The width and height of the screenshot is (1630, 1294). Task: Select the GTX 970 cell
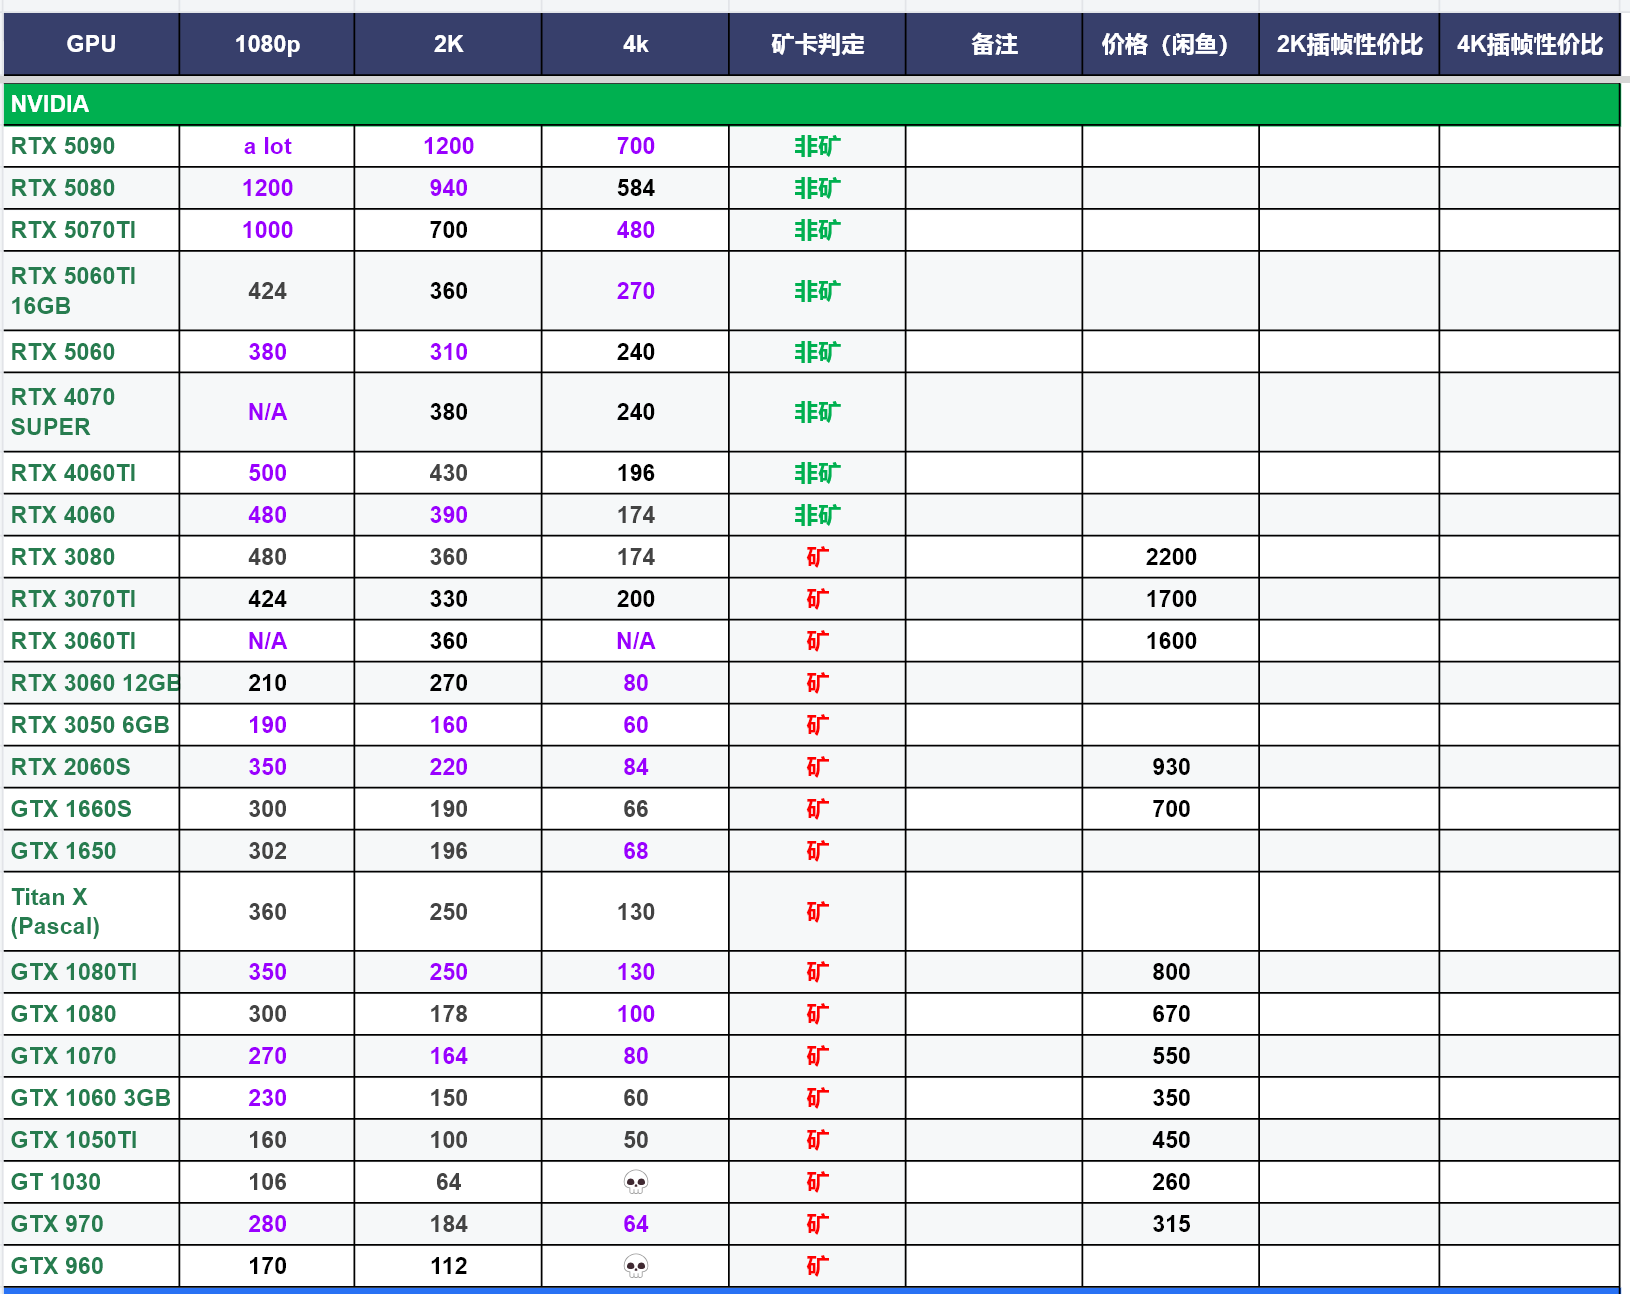point(91,1224)
